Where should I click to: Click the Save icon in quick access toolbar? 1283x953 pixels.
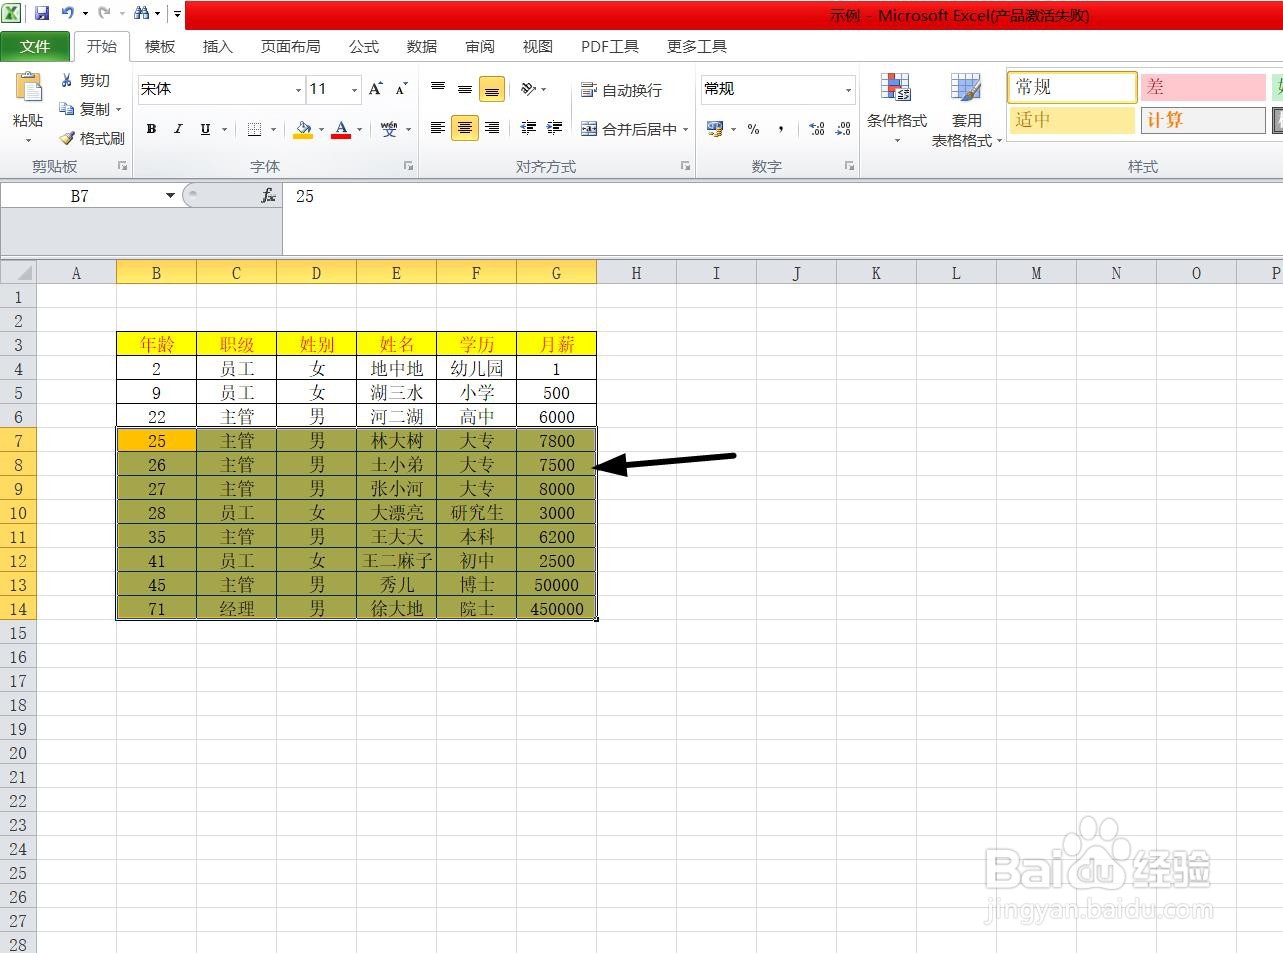[x=42, y=14]
